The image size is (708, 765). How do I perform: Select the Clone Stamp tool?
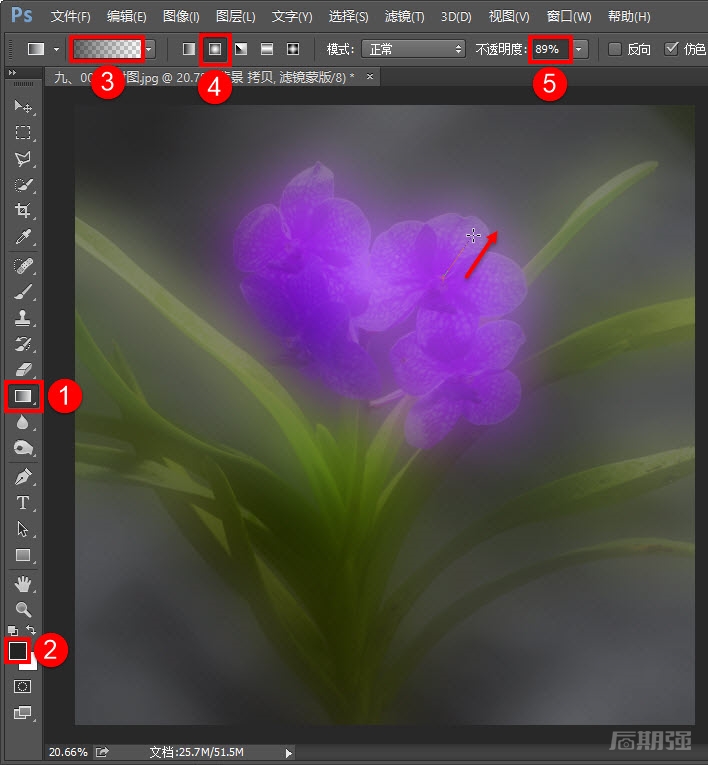point(23,318)
